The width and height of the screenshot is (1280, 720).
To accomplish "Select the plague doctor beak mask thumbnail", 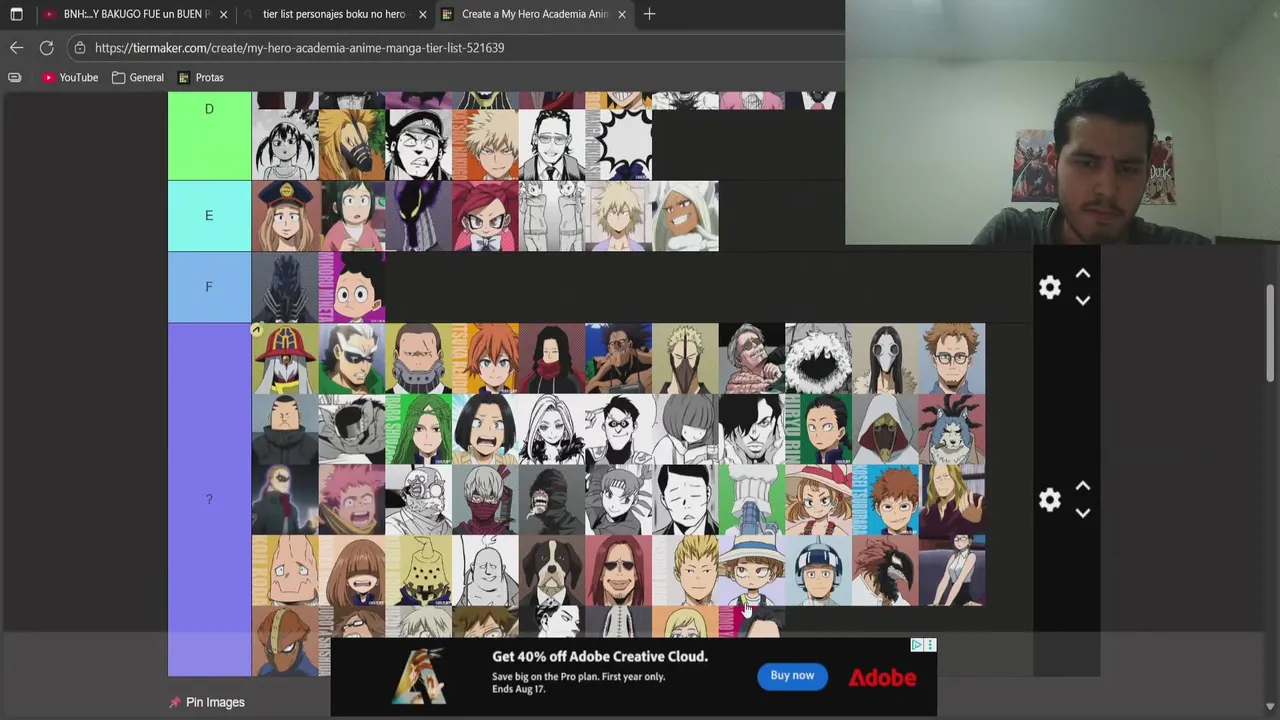I will tap(885, 358).
